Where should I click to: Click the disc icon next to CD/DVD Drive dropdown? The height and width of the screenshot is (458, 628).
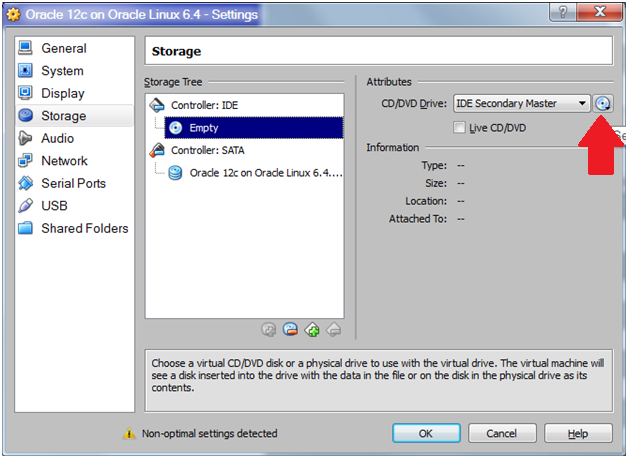click(602, 104)
